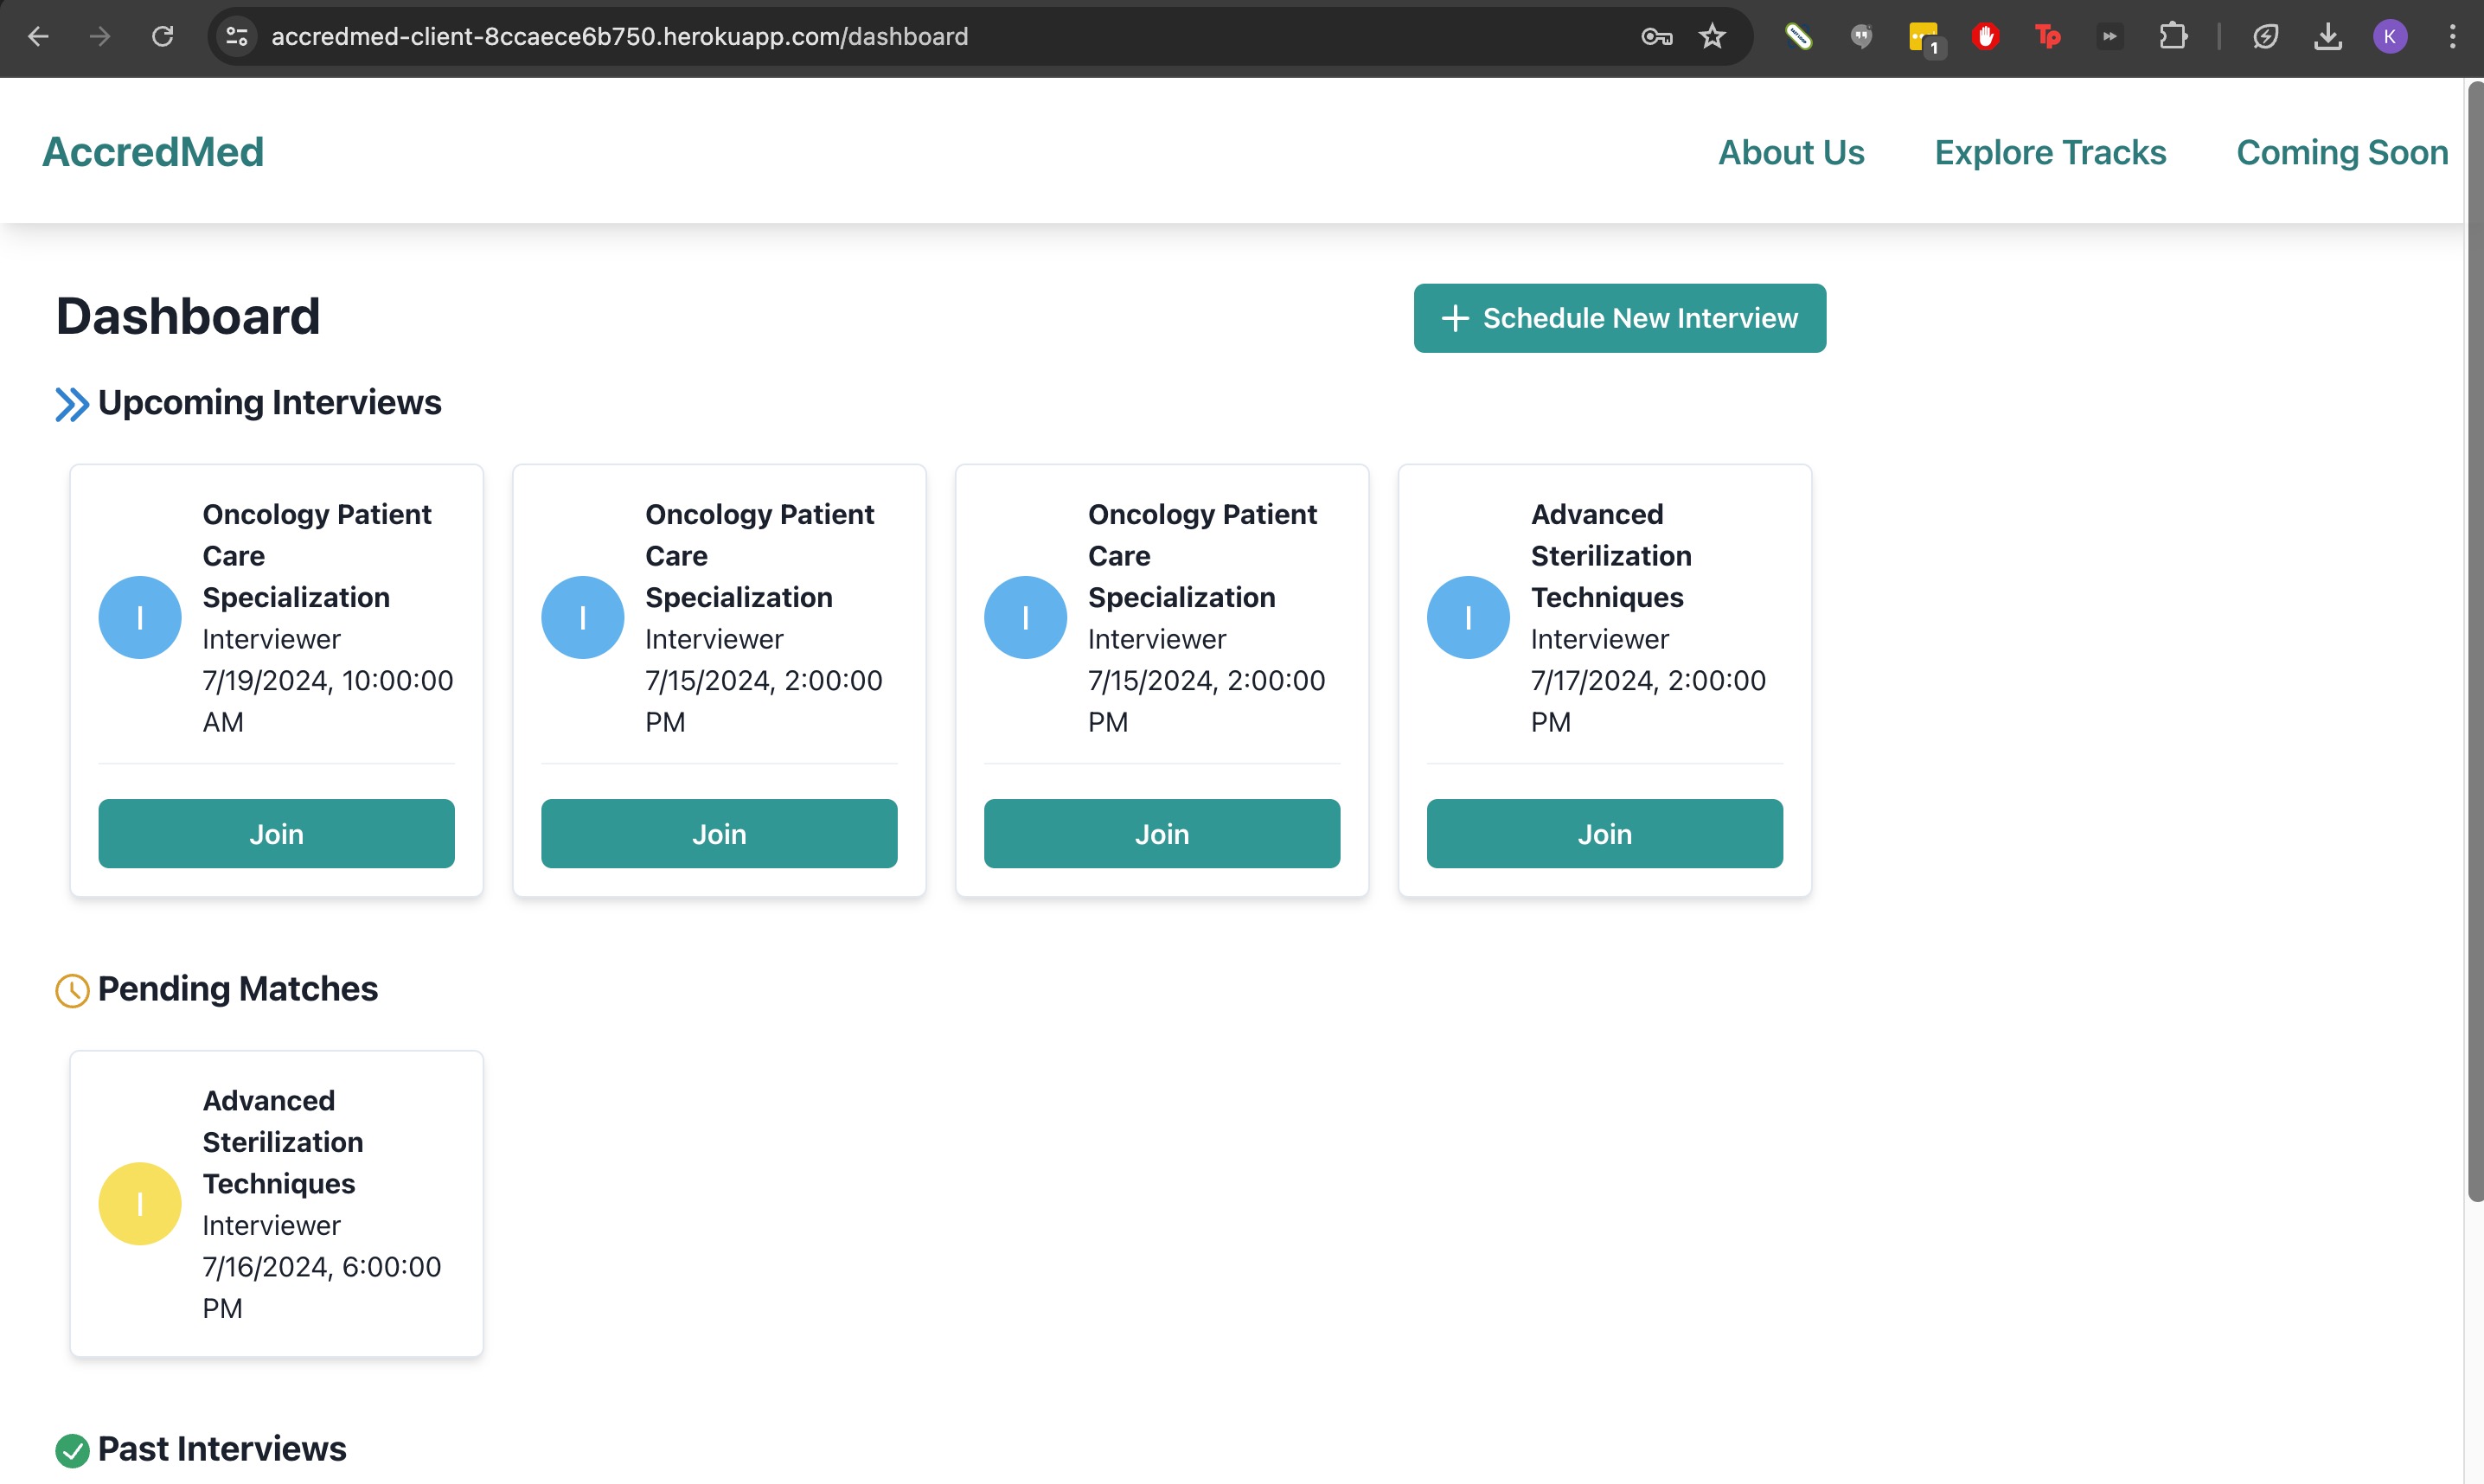Join the 7/19/2024 Oncology interview
2484x1484 pixels.
pyautogui.click(x=276, y=833)
